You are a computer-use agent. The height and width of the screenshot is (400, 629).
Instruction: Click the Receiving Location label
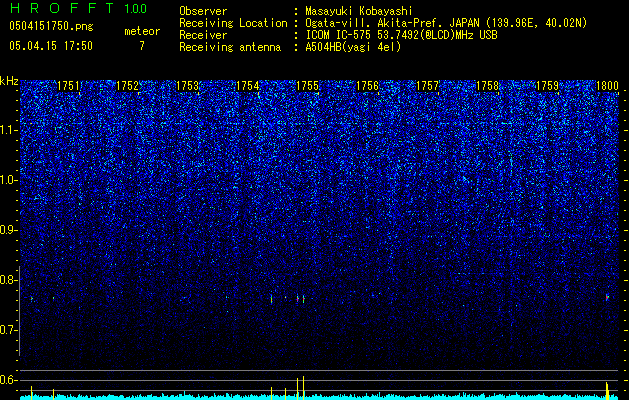[x=233, y=23]
